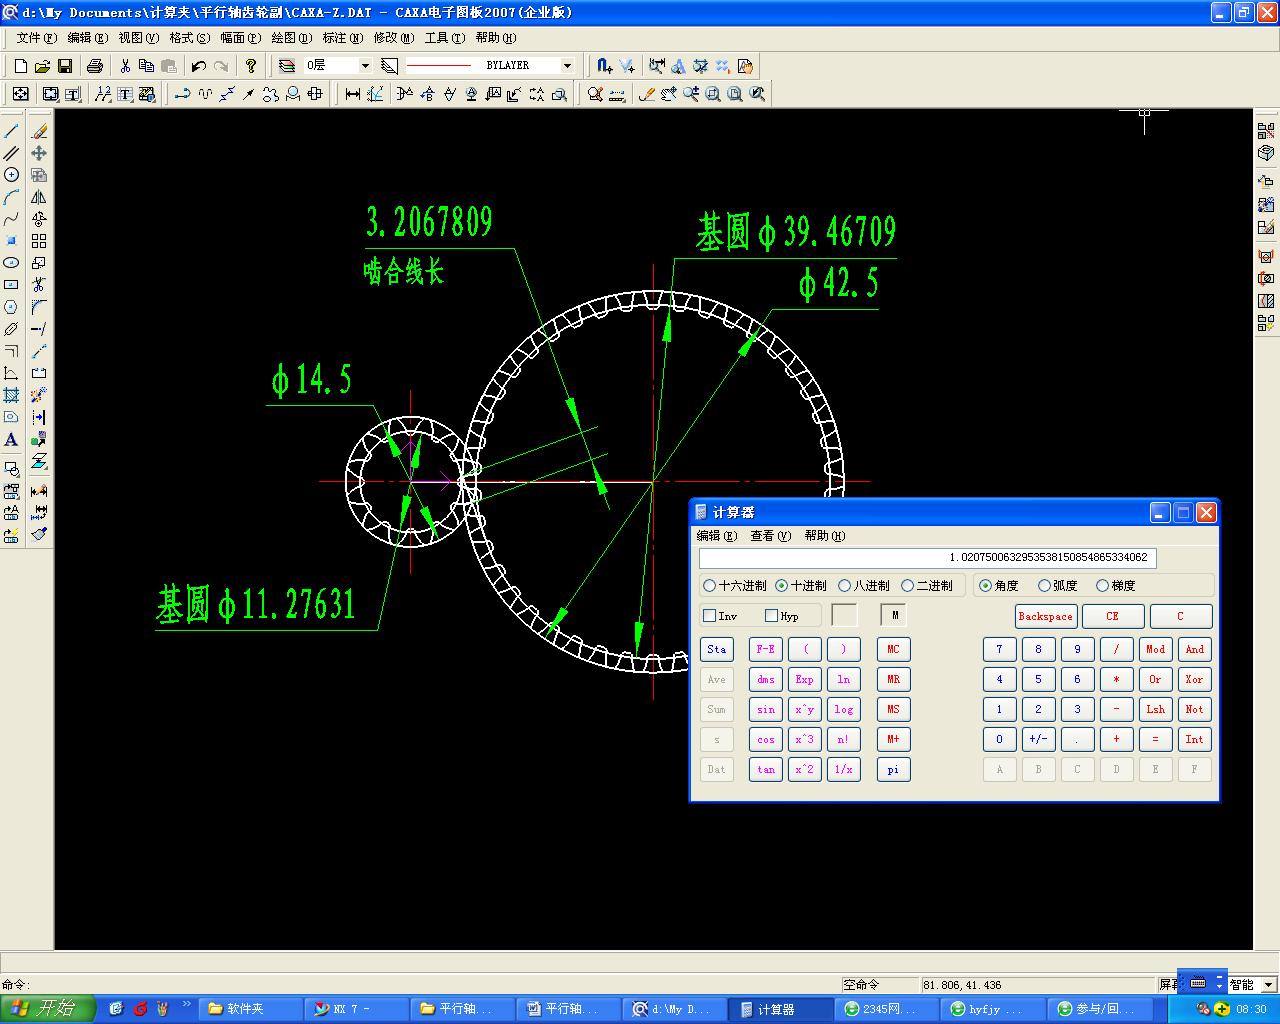The width and height of the screenshot is (1280, 1024).
Task: Undo the last operation
Action: [199, 66]
